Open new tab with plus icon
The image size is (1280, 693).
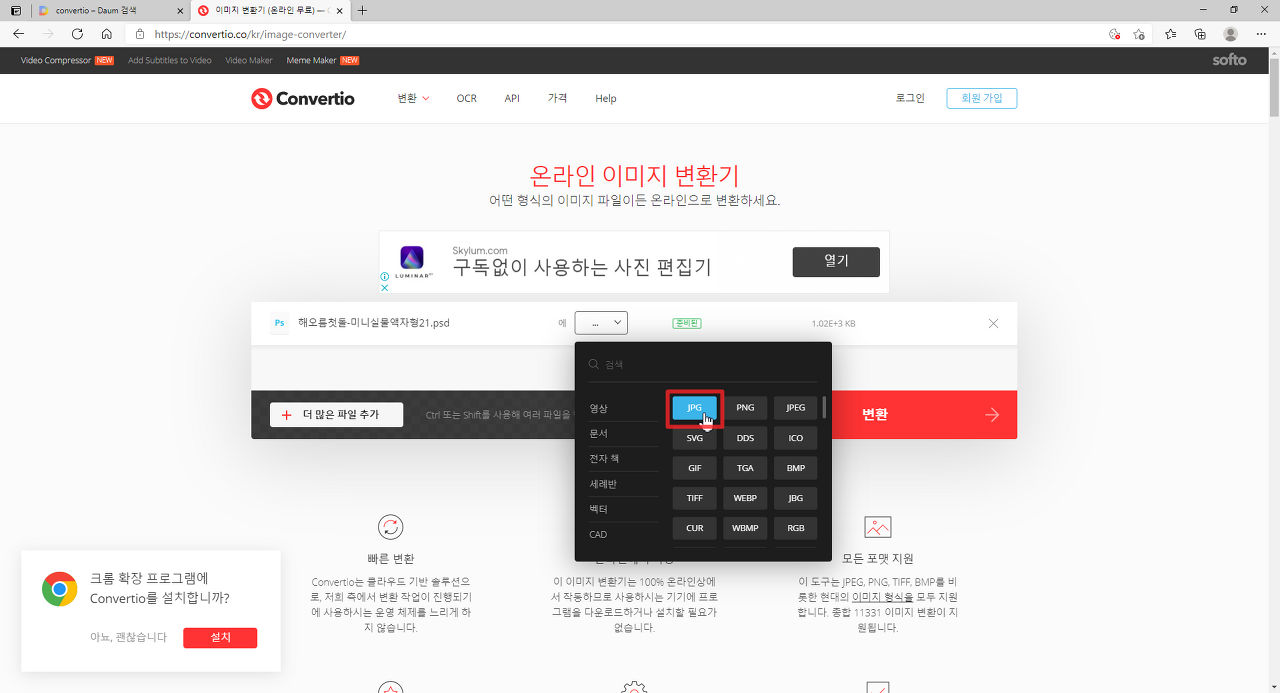click(362, 10)
